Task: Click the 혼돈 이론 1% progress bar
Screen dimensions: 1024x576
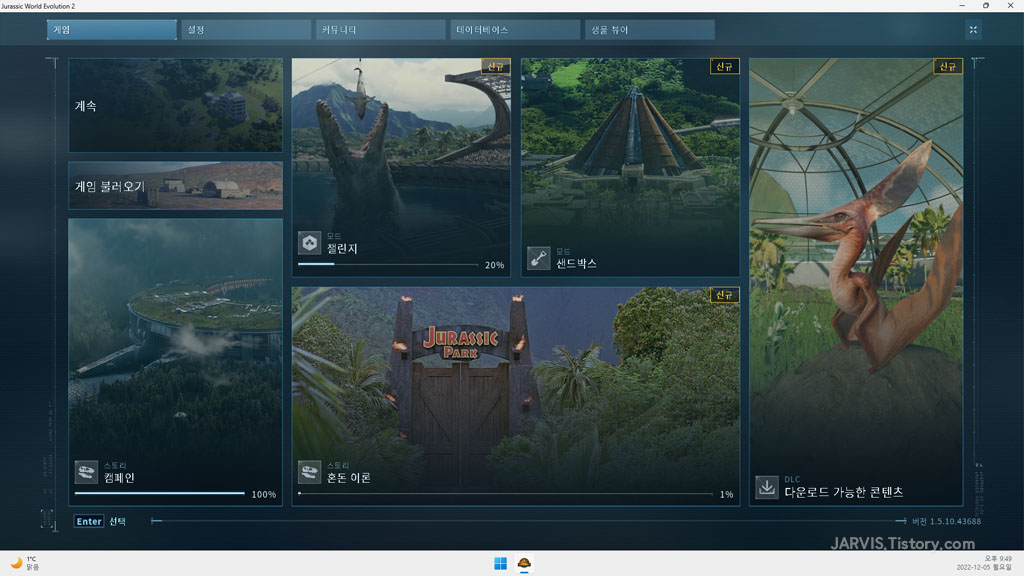Action: point(505,494)
